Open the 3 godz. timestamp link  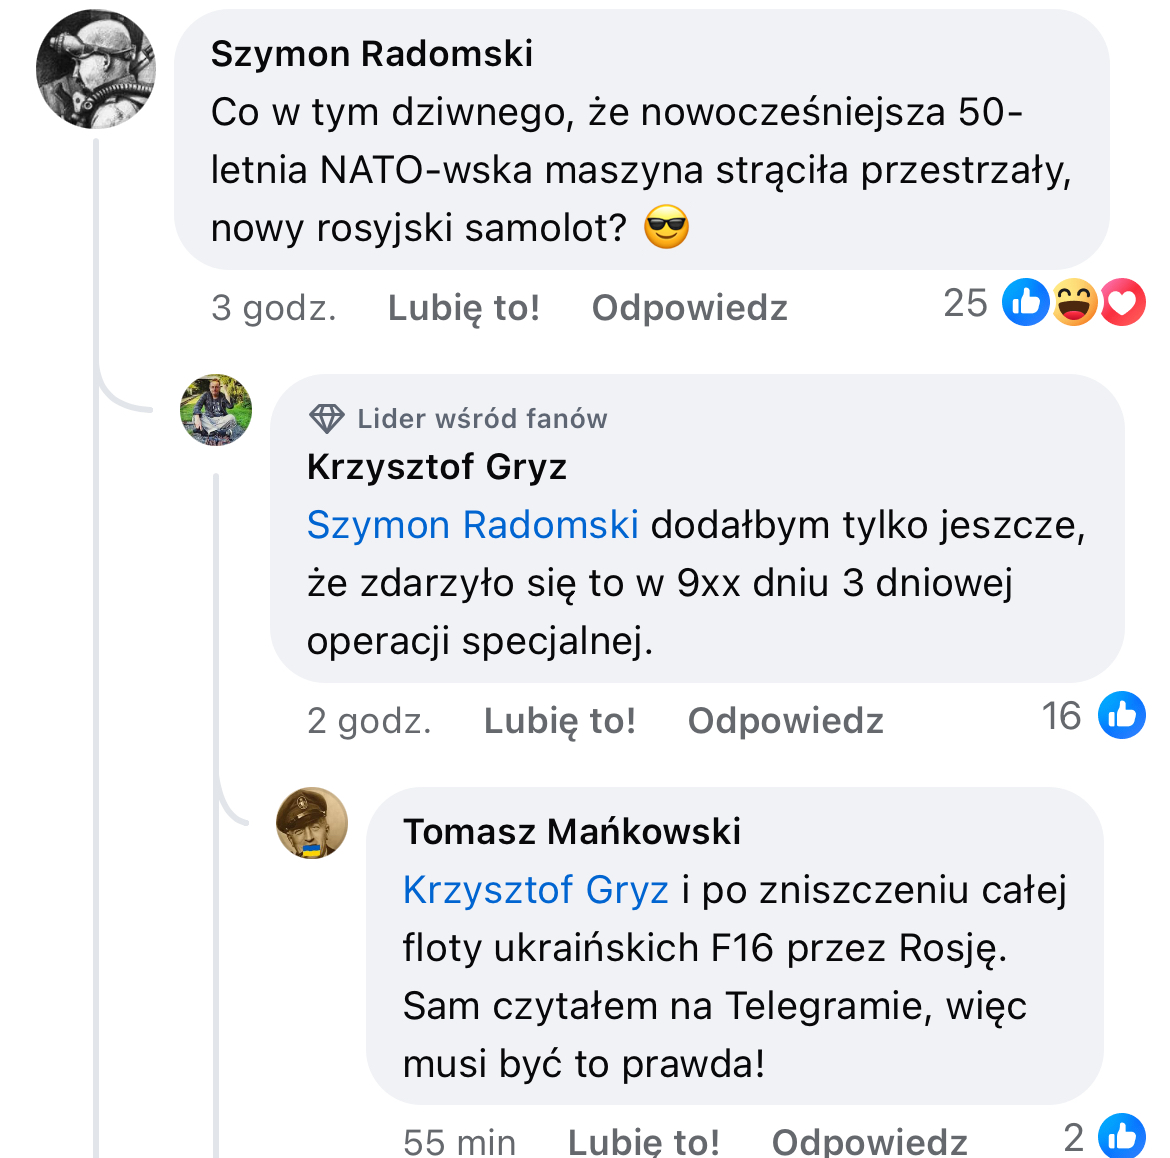click(x=274, y=308)
